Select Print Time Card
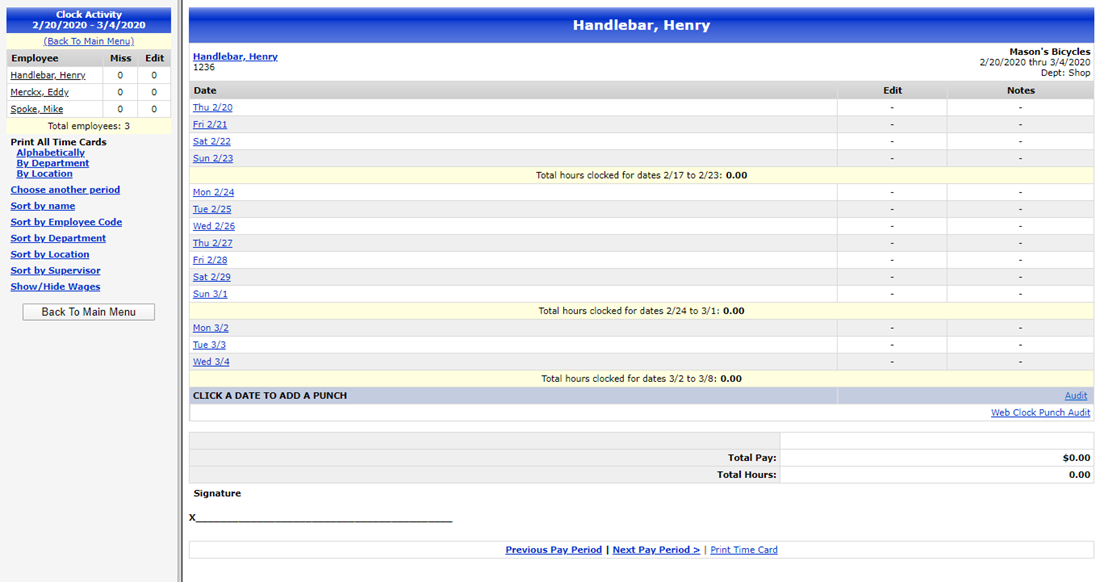This screenshot has width=1100, height=582. click(744, 549)
